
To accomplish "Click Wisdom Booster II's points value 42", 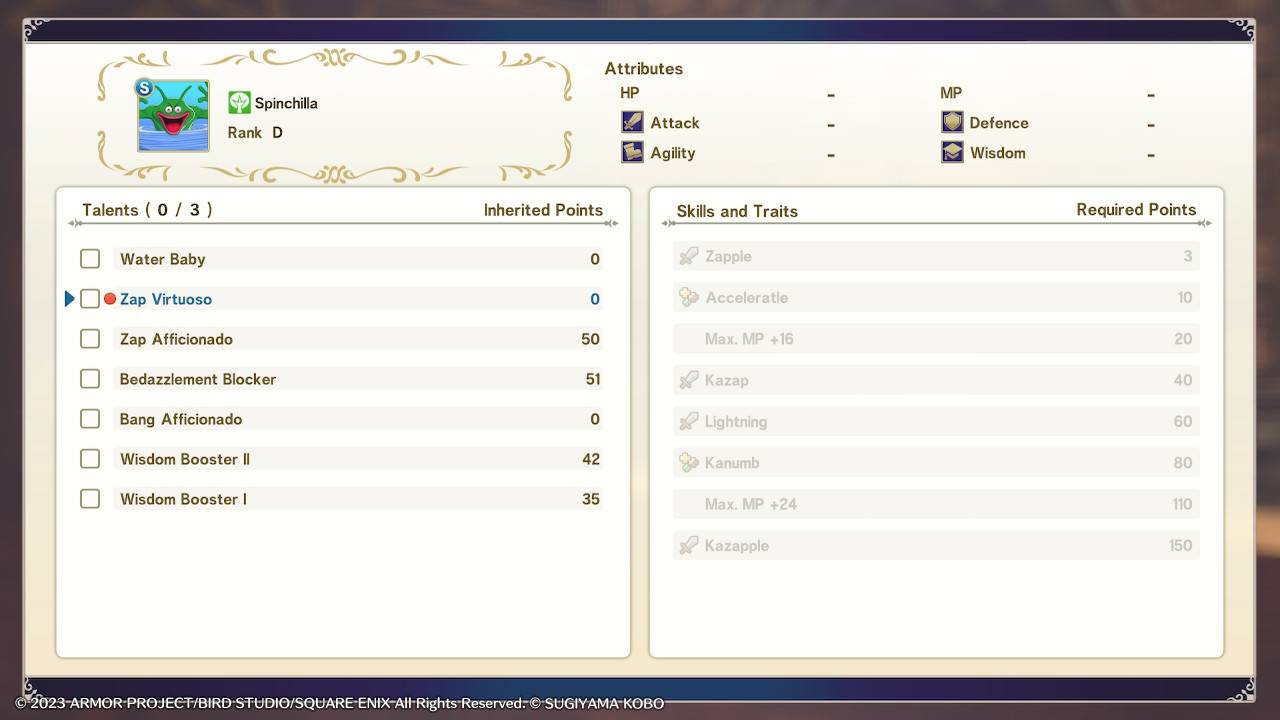I will tap(591, 459).
